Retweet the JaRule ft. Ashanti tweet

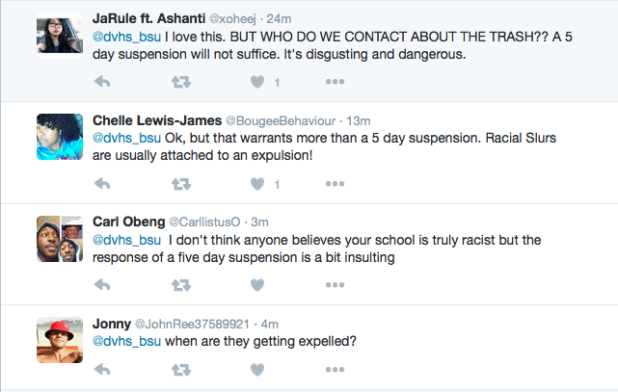(181, 82)
